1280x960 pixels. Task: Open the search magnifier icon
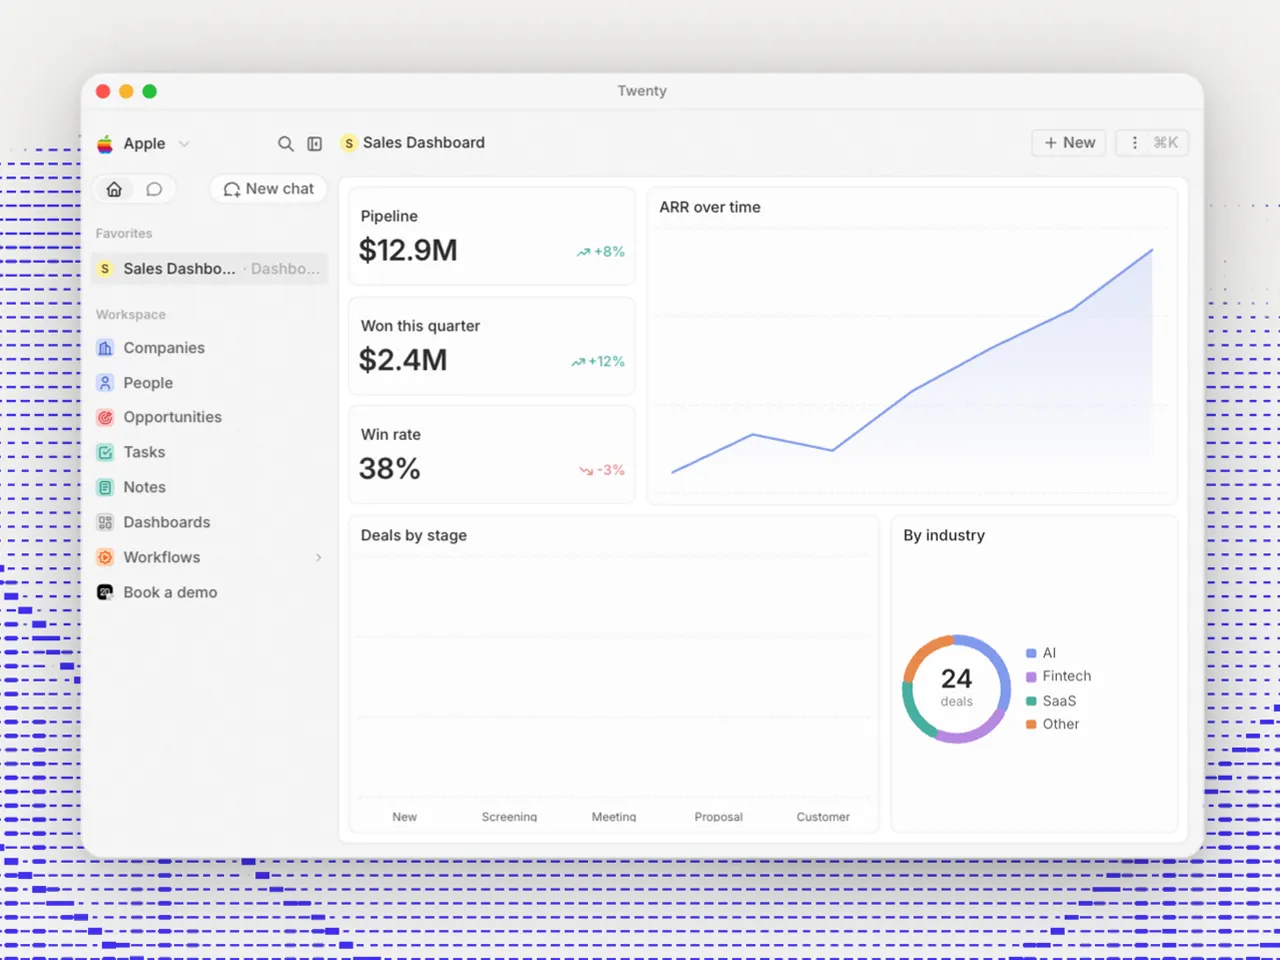point(286,144)
